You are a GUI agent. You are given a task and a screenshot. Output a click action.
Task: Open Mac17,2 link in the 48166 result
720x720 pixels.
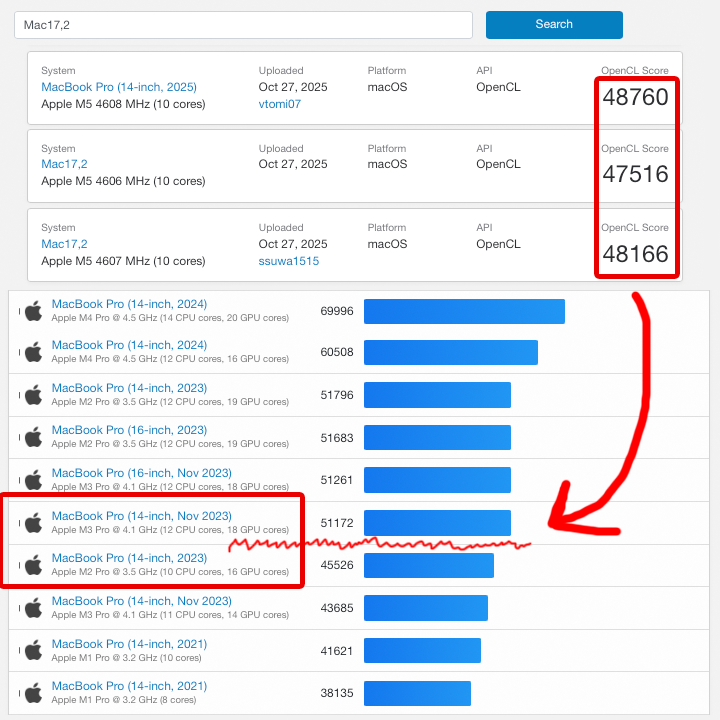pos(64,244)
